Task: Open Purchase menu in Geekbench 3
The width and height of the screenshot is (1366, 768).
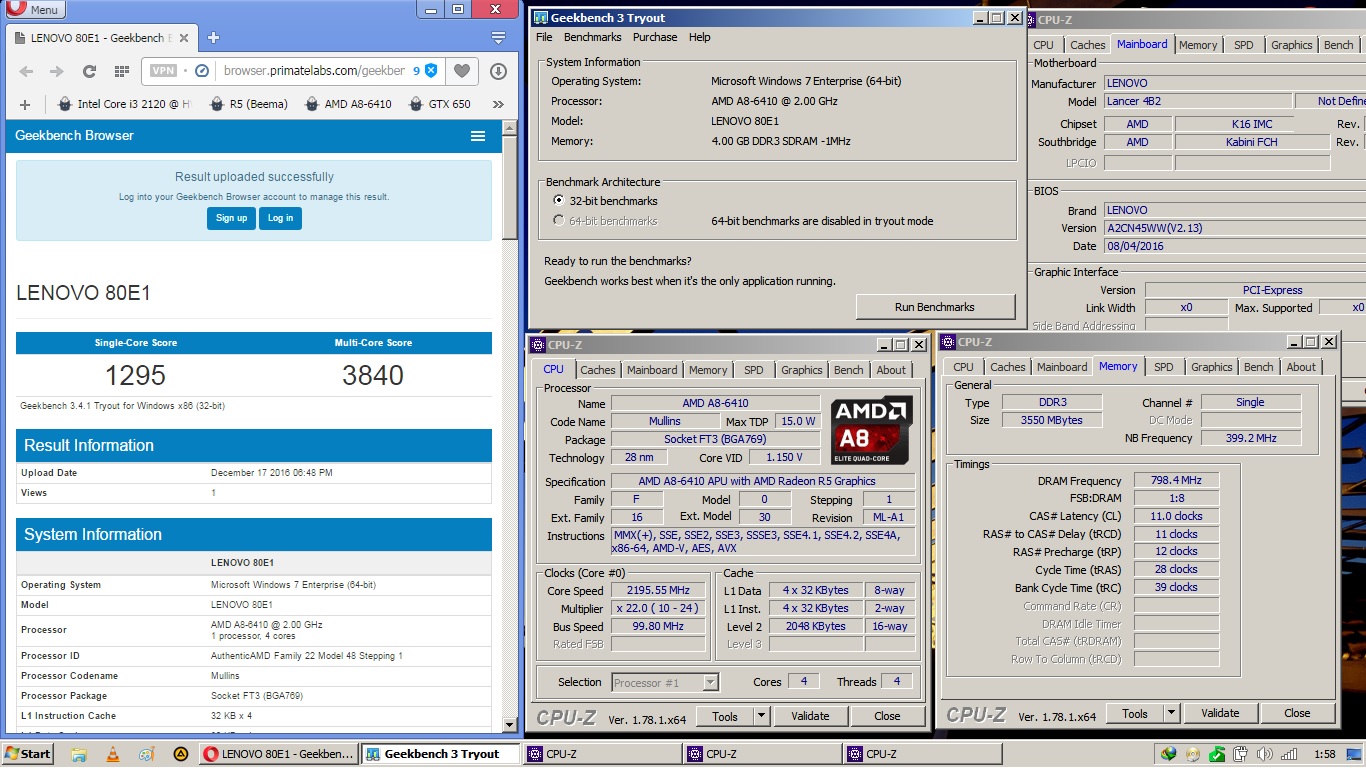Action: pyautogui.click(x=655, y=37)
